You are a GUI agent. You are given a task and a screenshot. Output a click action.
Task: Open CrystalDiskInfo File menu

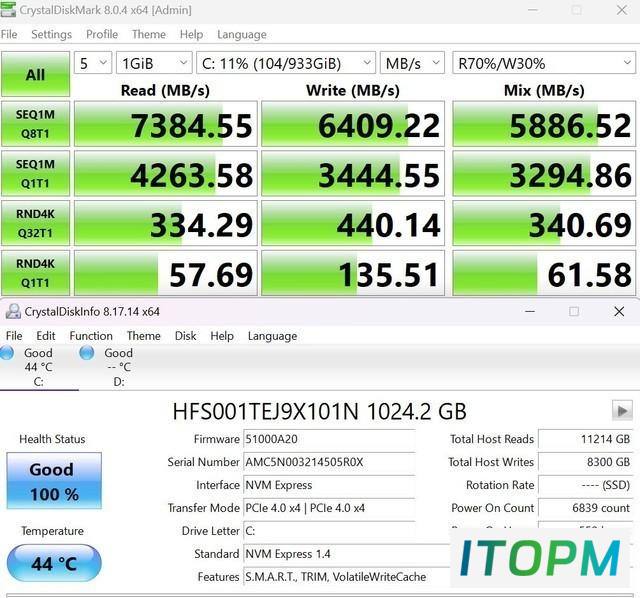pyautogui.click(x=14, y=336)
